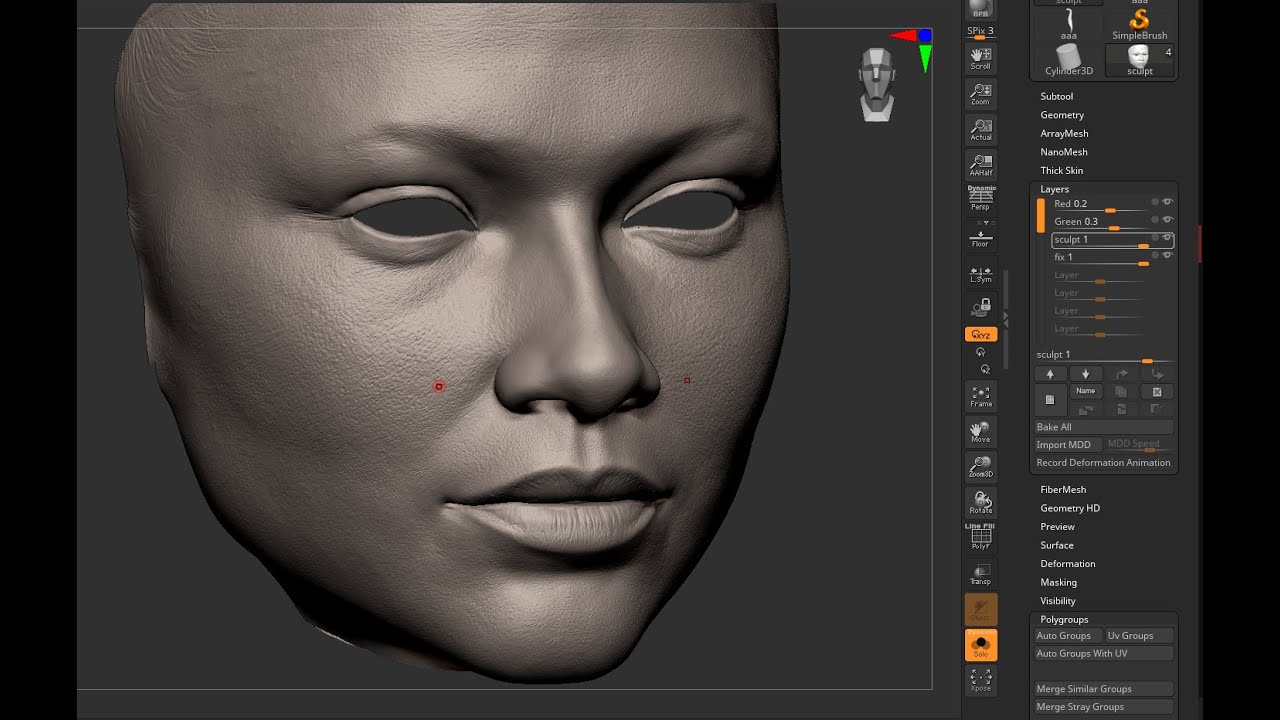Toggle the camera lock icon
The width and height of the screenshot is (1280, 720).
coord(981,306)
